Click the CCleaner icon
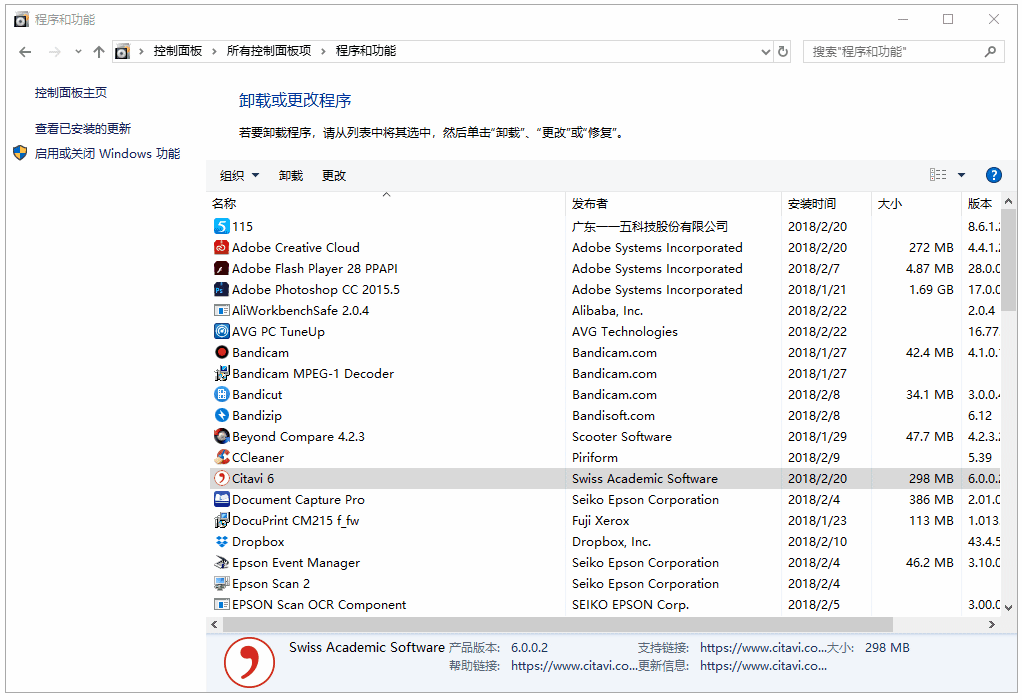Screen dimensions: 1022x700 222,457
